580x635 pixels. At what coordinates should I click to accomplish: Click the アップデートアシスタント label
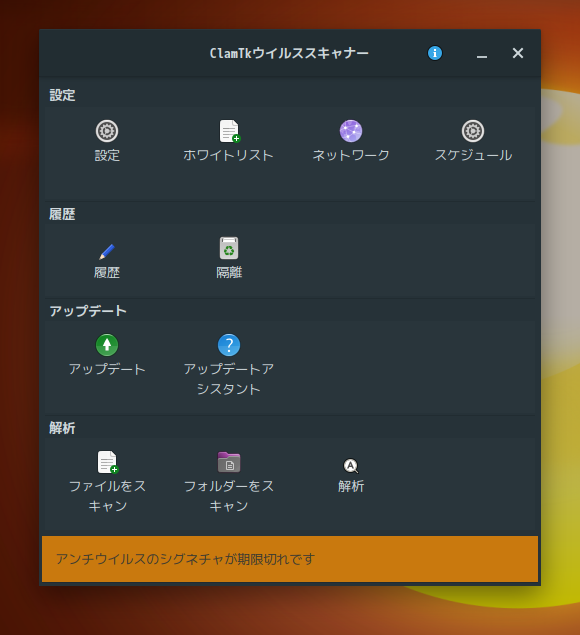(229, 379)
